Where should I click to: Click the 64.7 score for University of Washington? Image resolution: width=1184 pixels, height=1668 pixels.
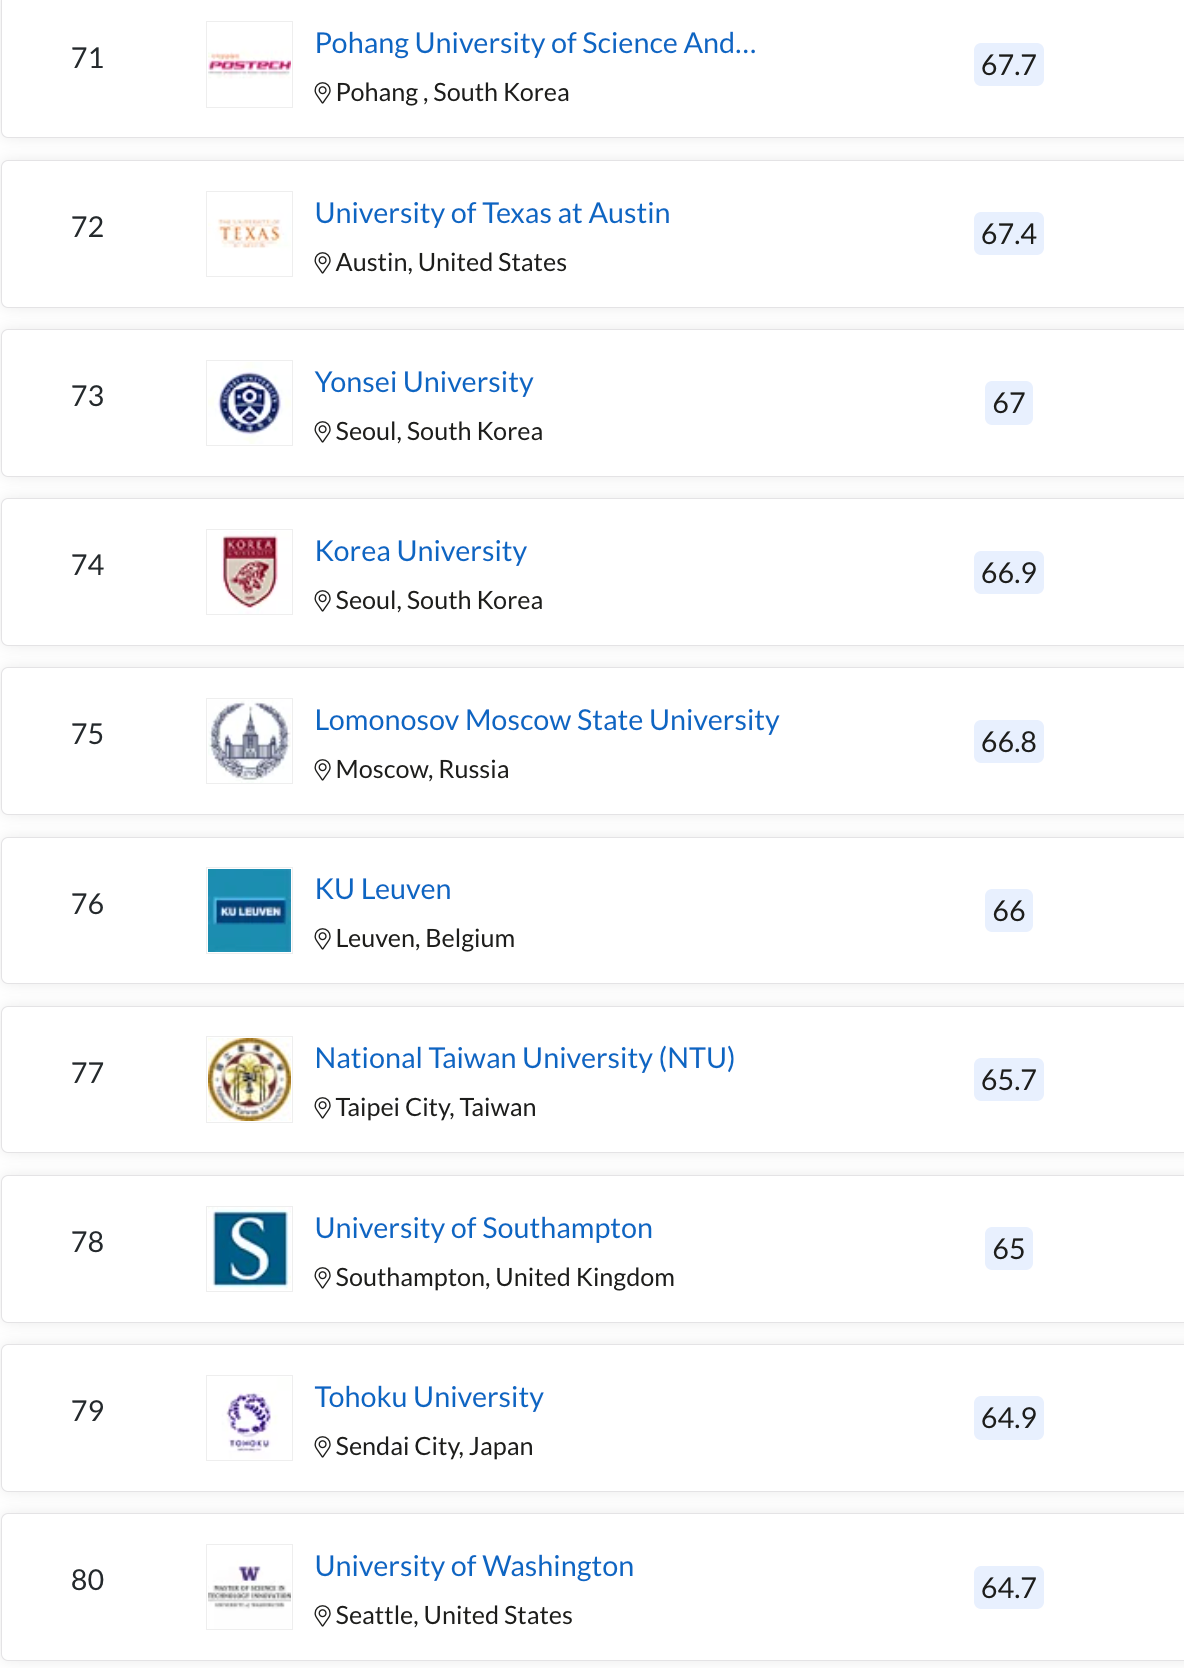point(1008,1588)
